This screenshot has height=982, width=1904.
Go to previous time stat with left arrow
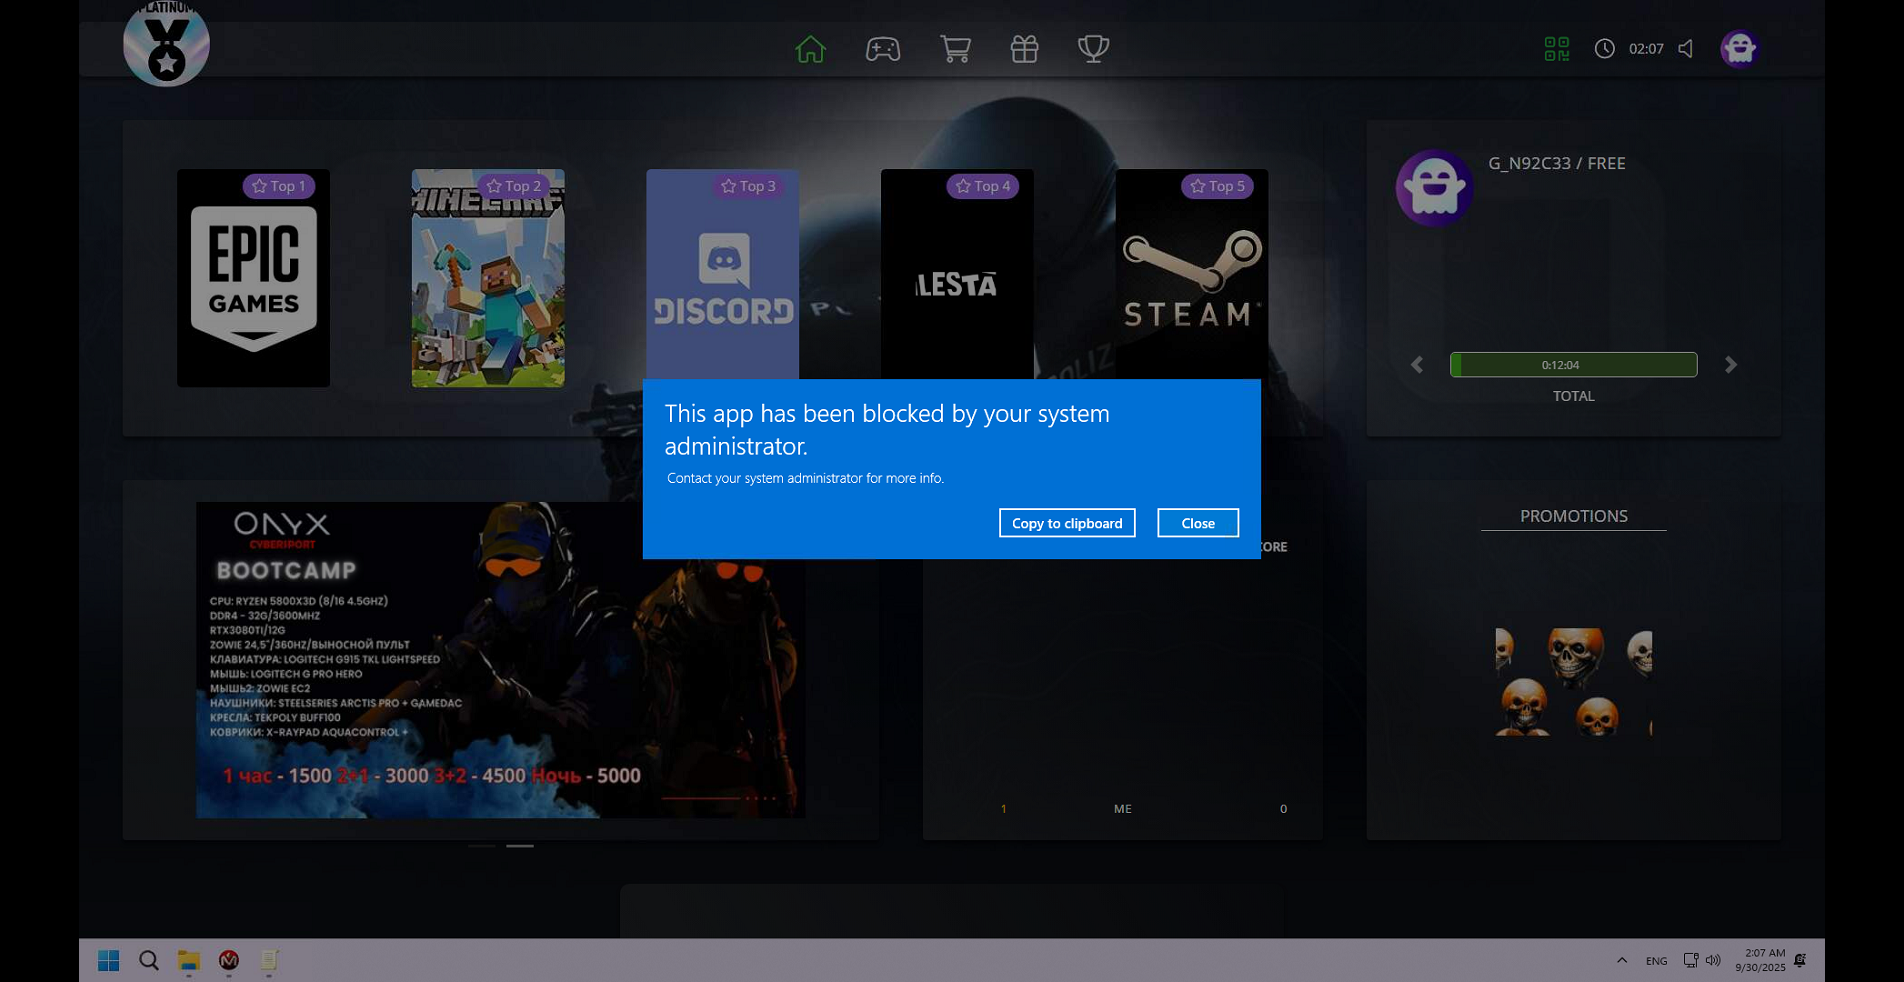1417,365
